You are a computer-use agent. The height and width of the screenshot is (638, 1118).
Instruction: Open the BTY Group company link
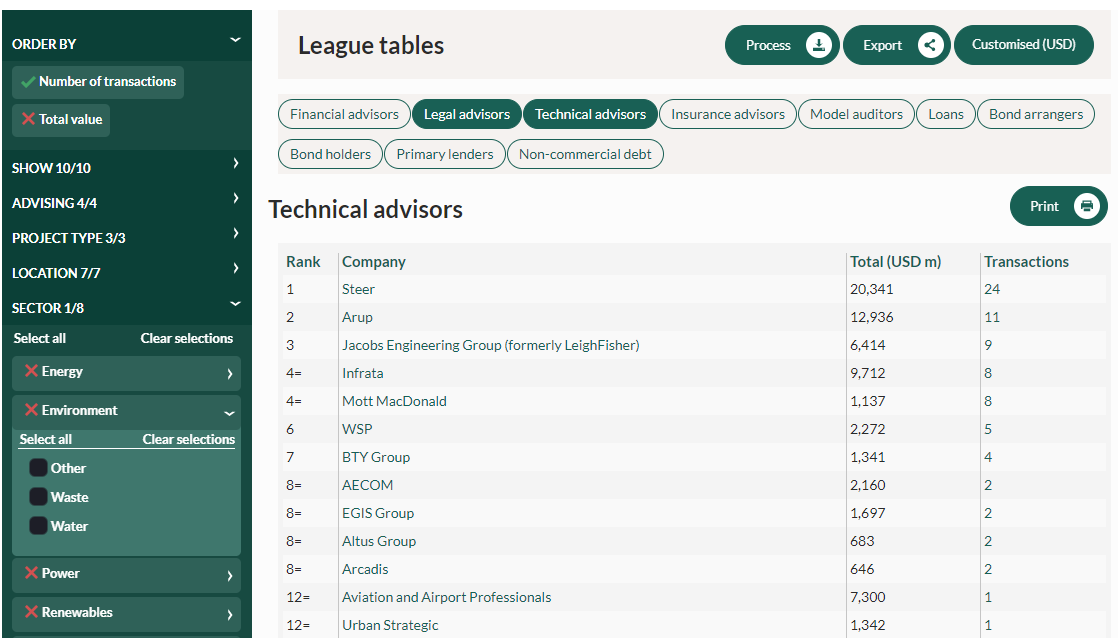[x=376, y=457]
